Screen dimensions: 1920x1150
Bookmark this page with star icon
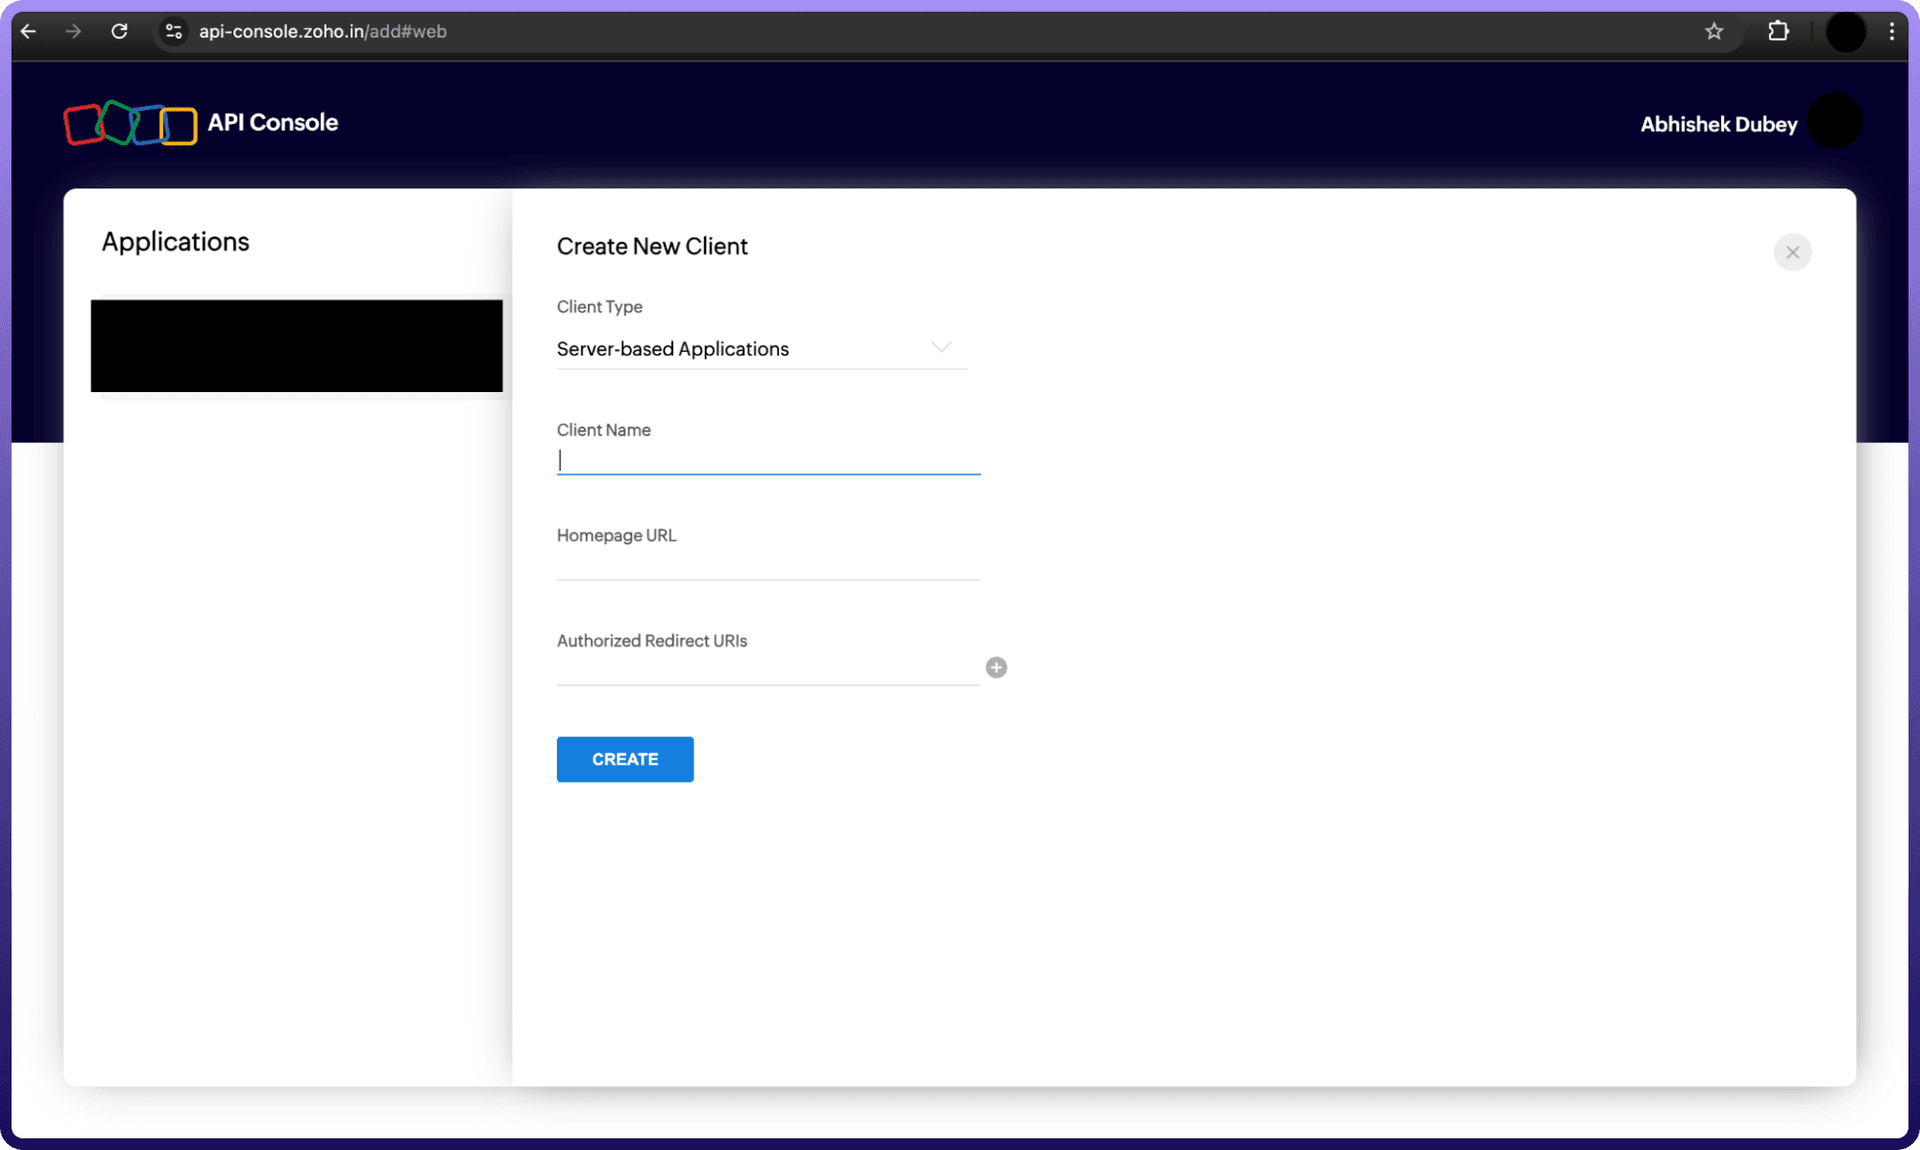coord(1714,31)
